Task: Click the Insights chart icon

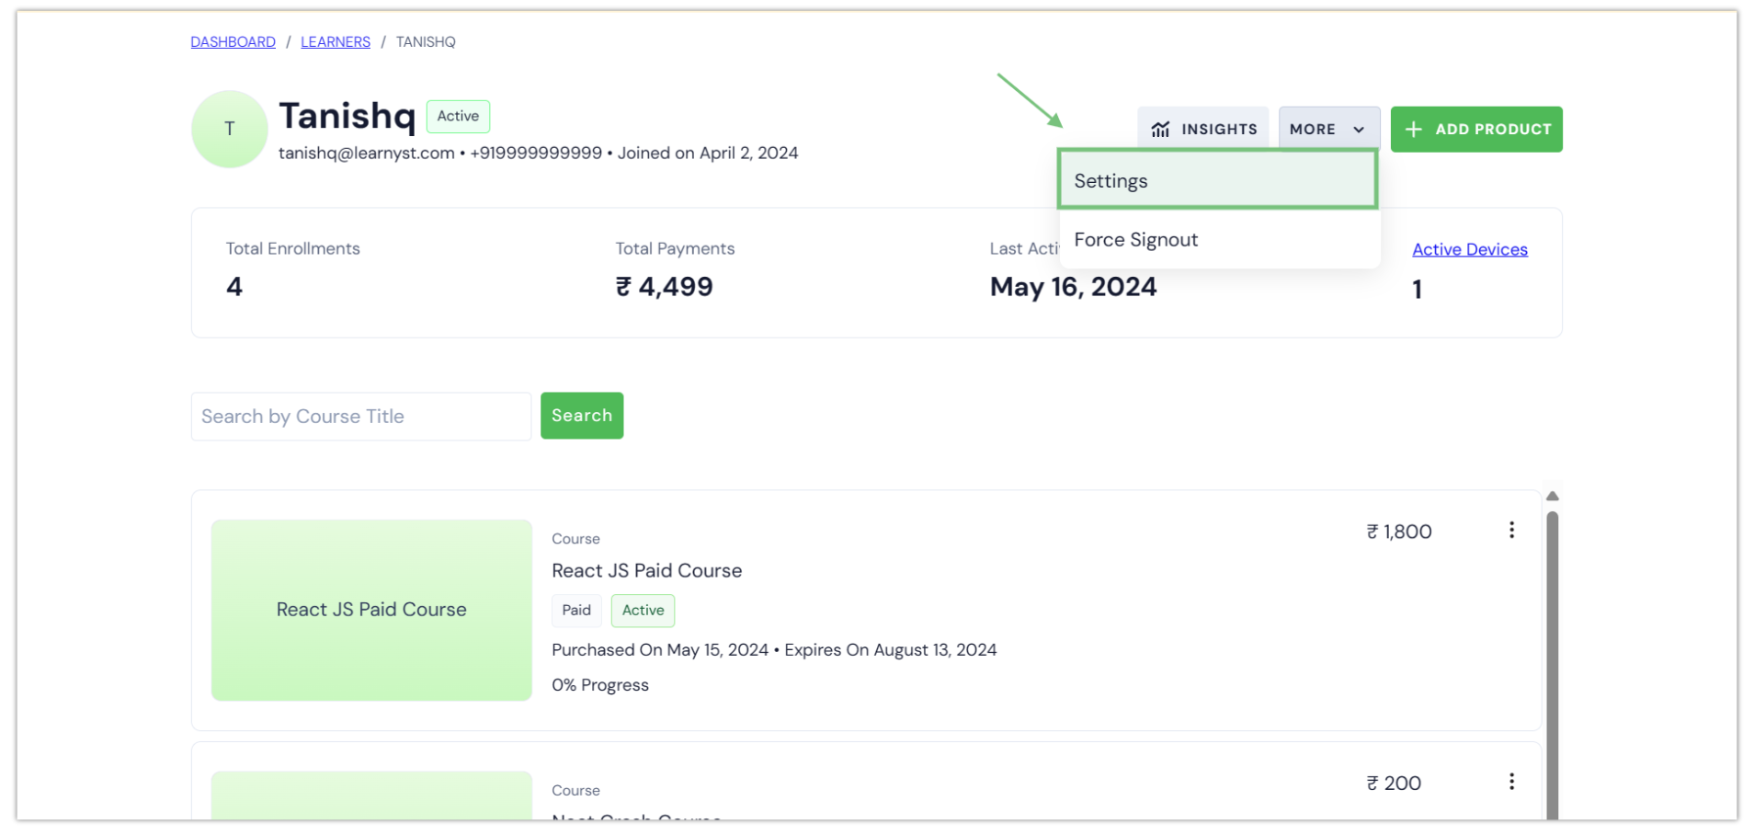Action: coord(1160,129)
